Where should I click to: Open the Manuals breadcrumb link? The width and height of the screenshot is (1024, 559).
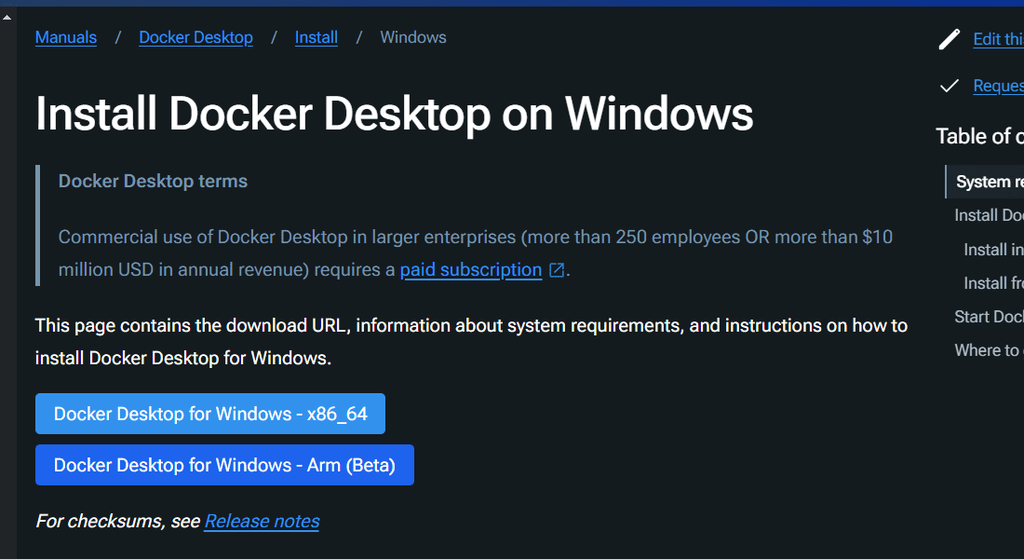click(66, 38)
